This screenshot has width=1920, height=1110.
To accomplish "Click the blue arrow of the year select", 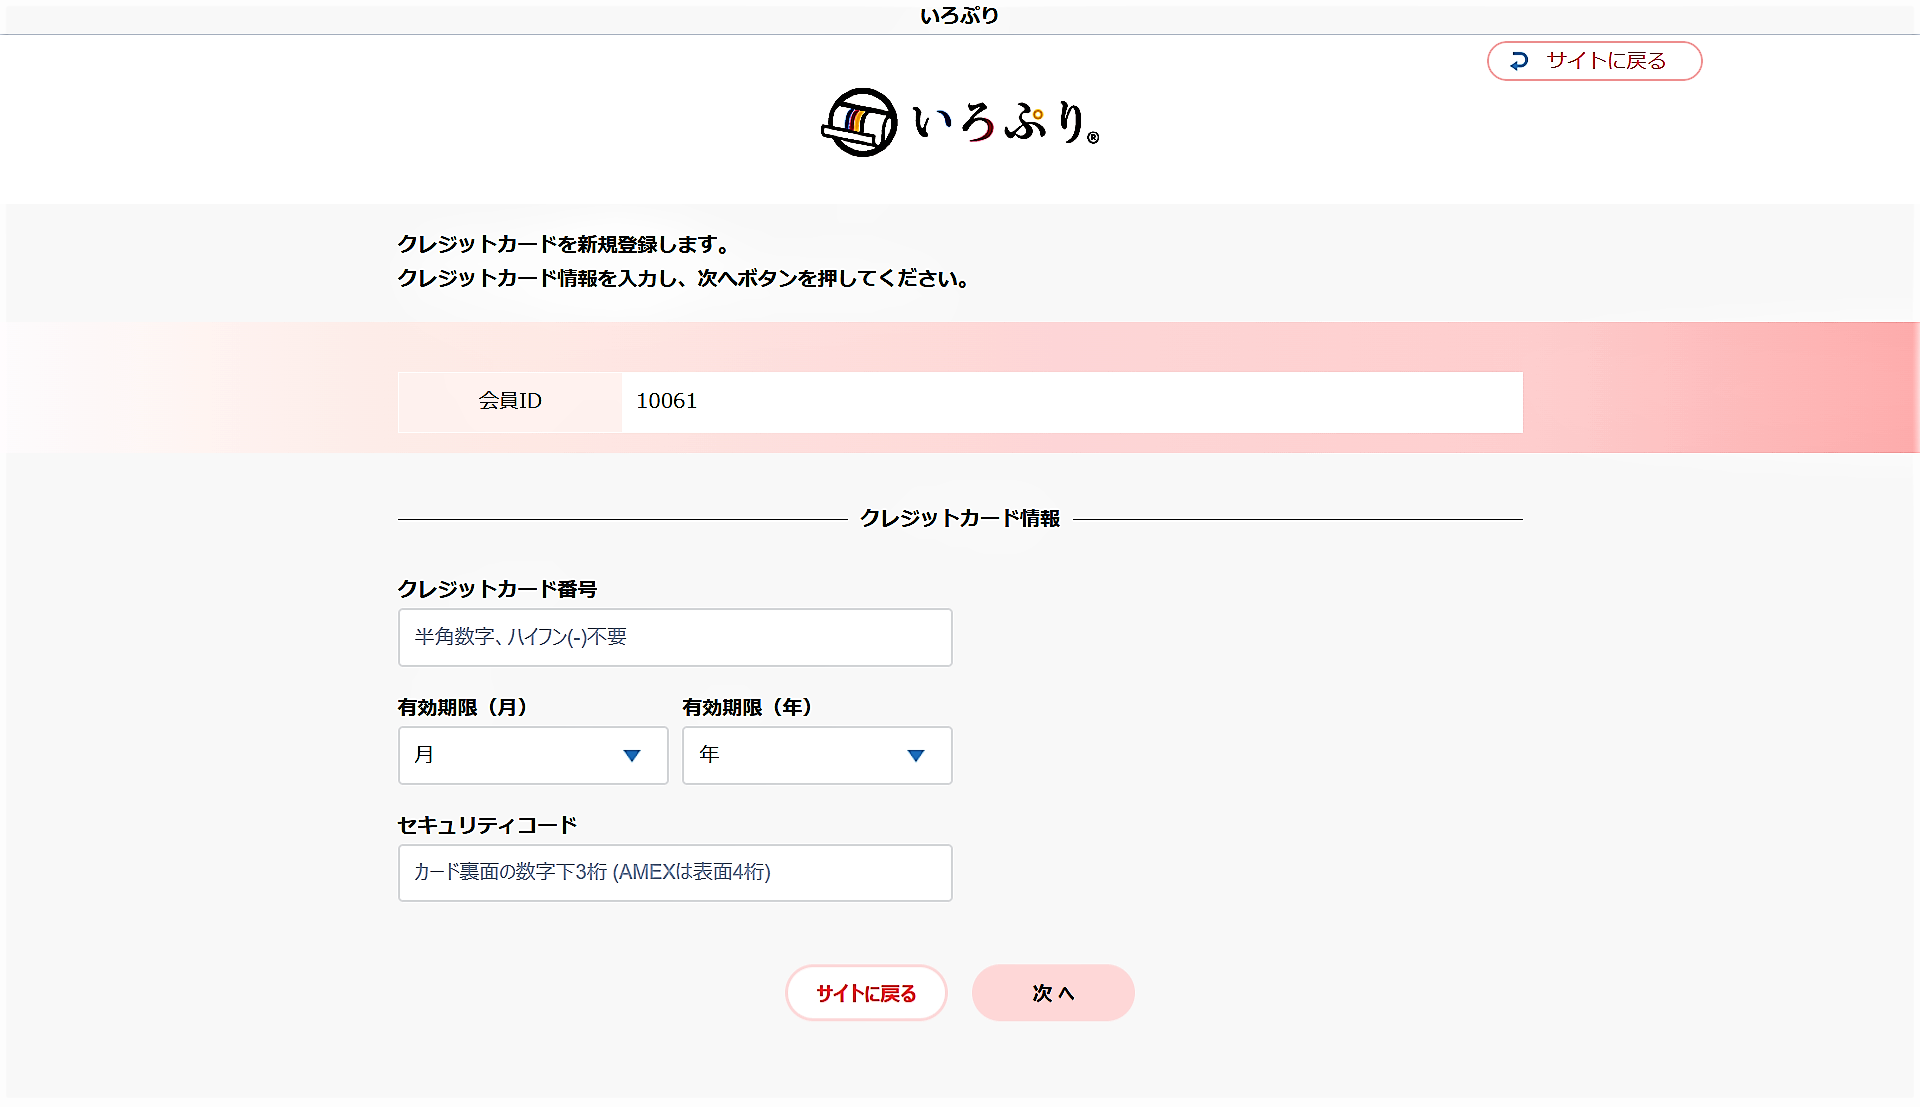I will pos(915,756).
